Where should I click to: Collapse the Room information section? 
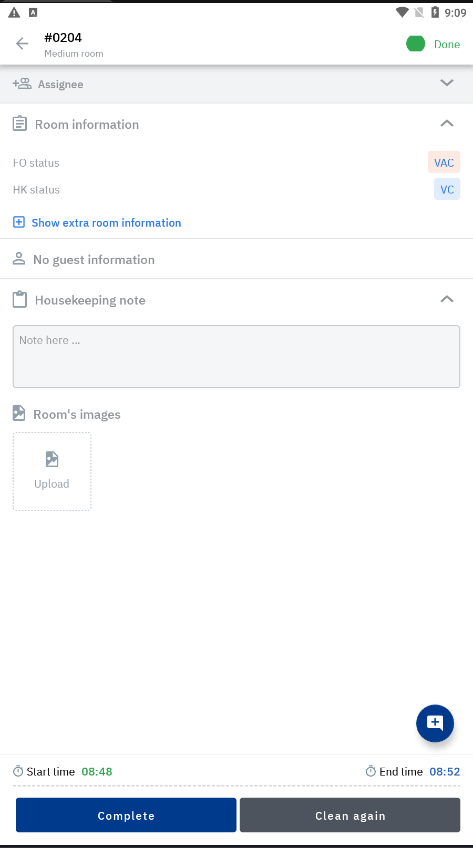point(447,123)
